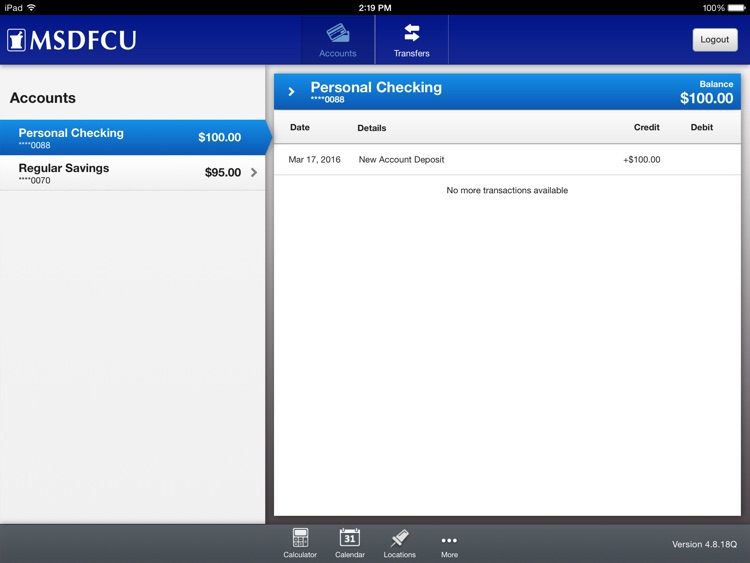
Task: Click the +$100.00 credit amount
Action: [641, 160]
